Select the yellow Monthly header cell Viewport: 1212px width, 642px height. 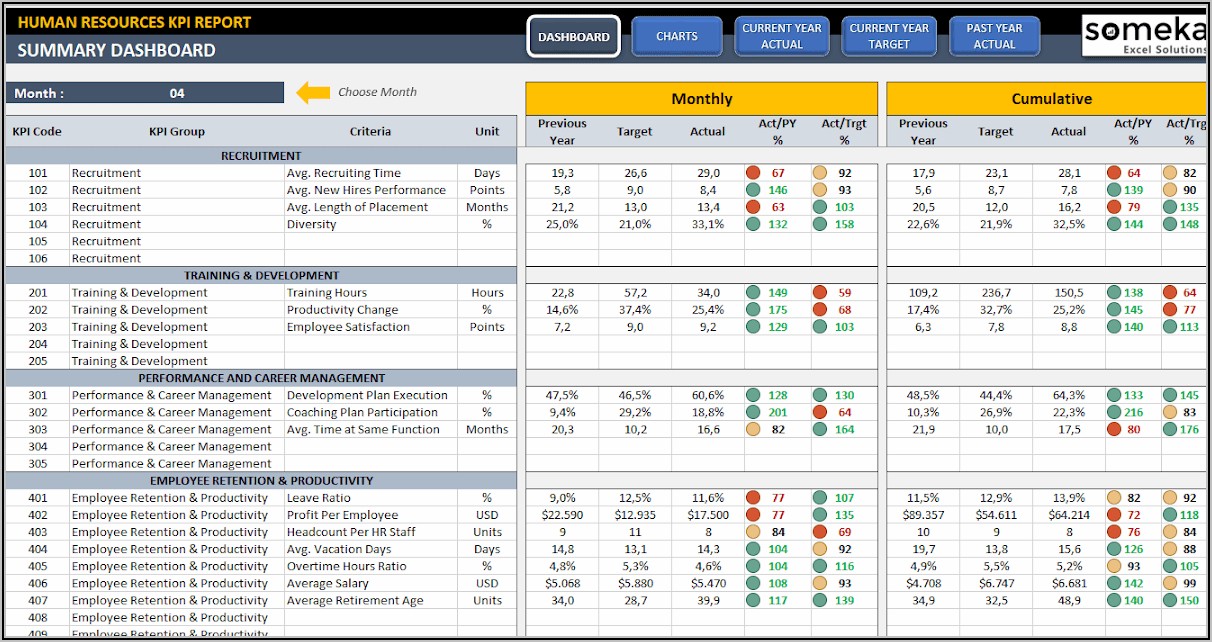(x=701, y=99)
